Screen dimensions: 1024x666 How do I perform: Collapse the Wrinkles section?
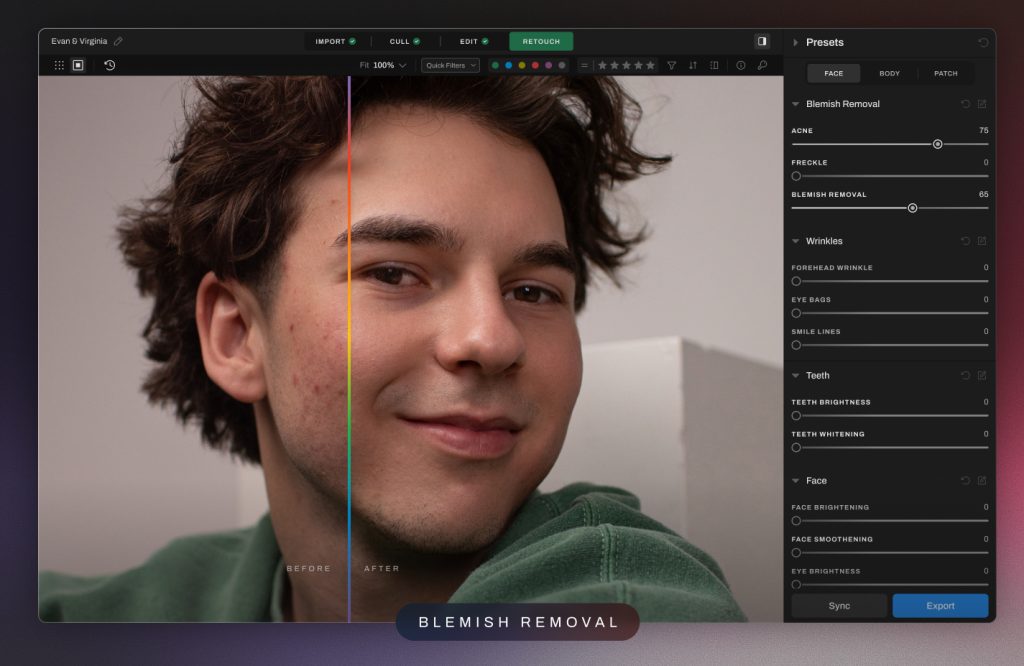click(795, 241)
